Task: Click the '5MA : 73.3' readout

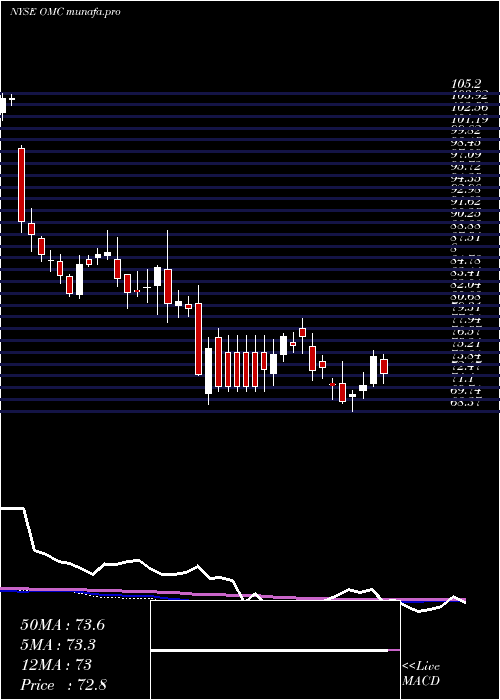Action: 58,645
